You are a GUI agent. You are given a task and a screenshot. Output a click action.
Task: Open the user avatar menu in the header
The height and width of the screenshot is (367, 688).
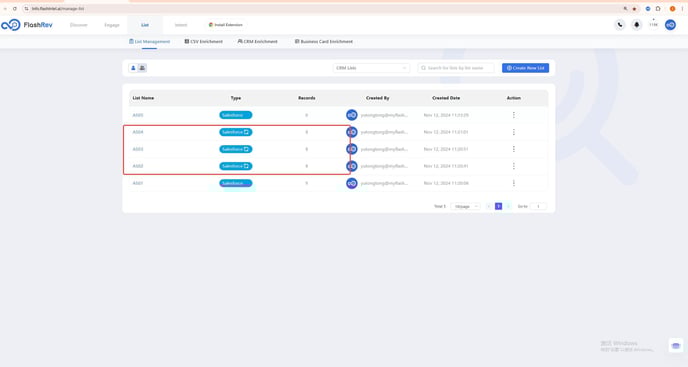click(x=670, y=25)
